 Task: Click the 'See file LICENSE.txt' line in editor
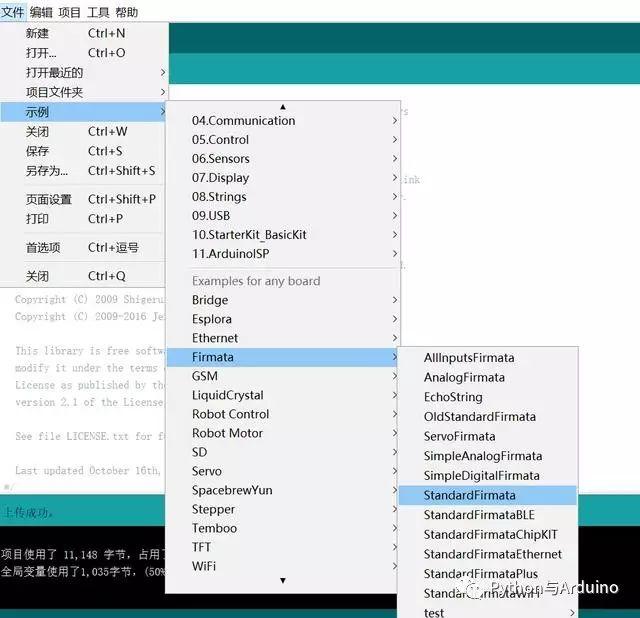tap(90, 436)
